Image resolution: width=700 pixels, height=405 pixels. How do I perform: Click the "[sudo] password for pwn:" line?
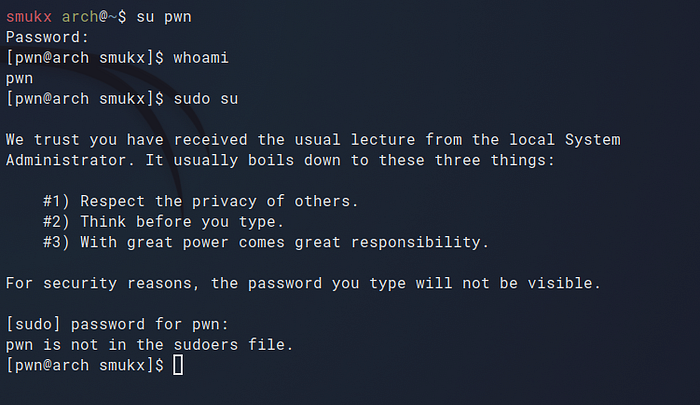pos(117,325)
